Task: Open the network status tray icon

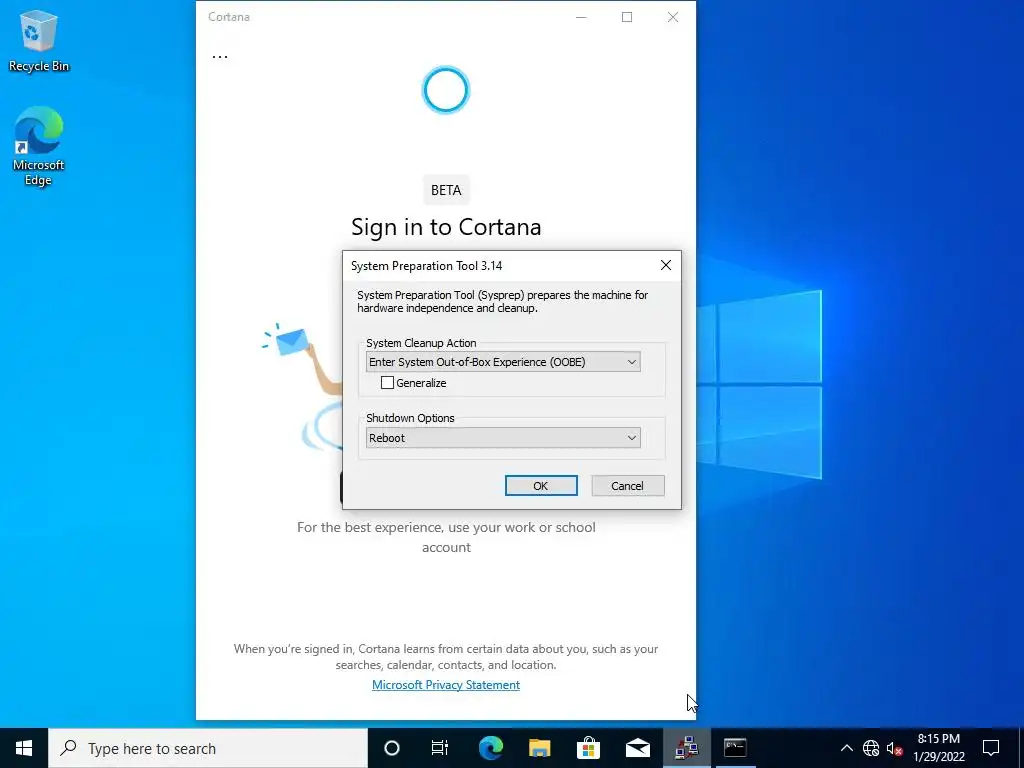Action: [x=871, y=748]
